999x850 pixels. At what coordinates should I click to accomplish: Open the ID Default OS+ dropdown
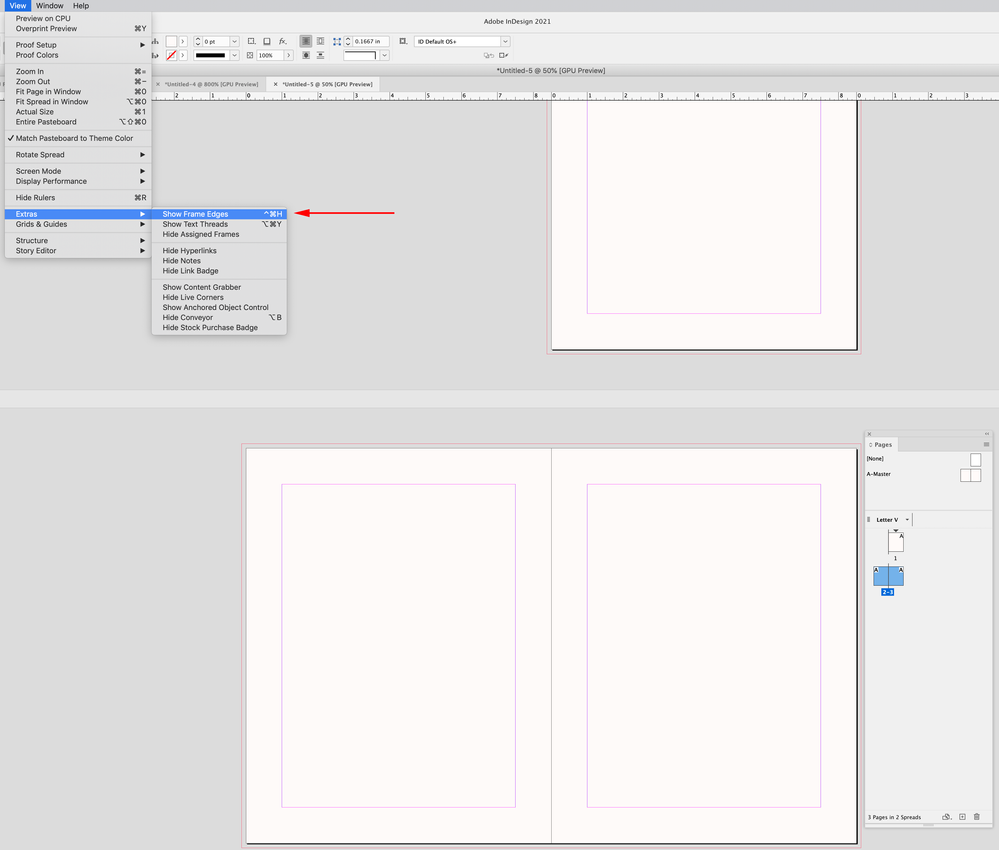pos(505,42)
